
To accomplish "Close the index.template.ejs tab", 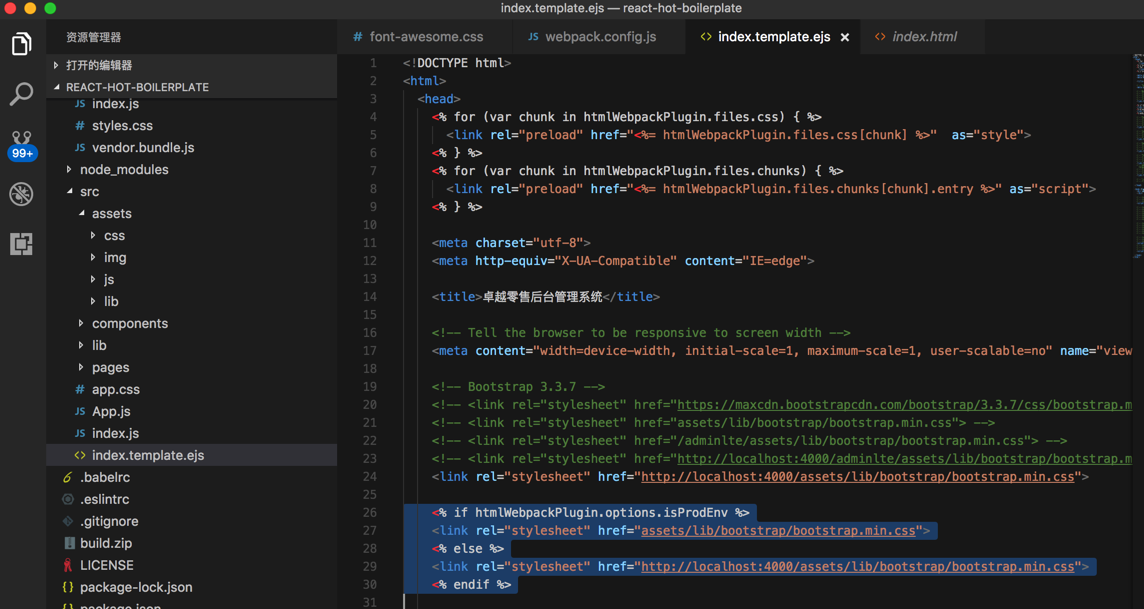I will pyautogui.click(x=845, y=37).
